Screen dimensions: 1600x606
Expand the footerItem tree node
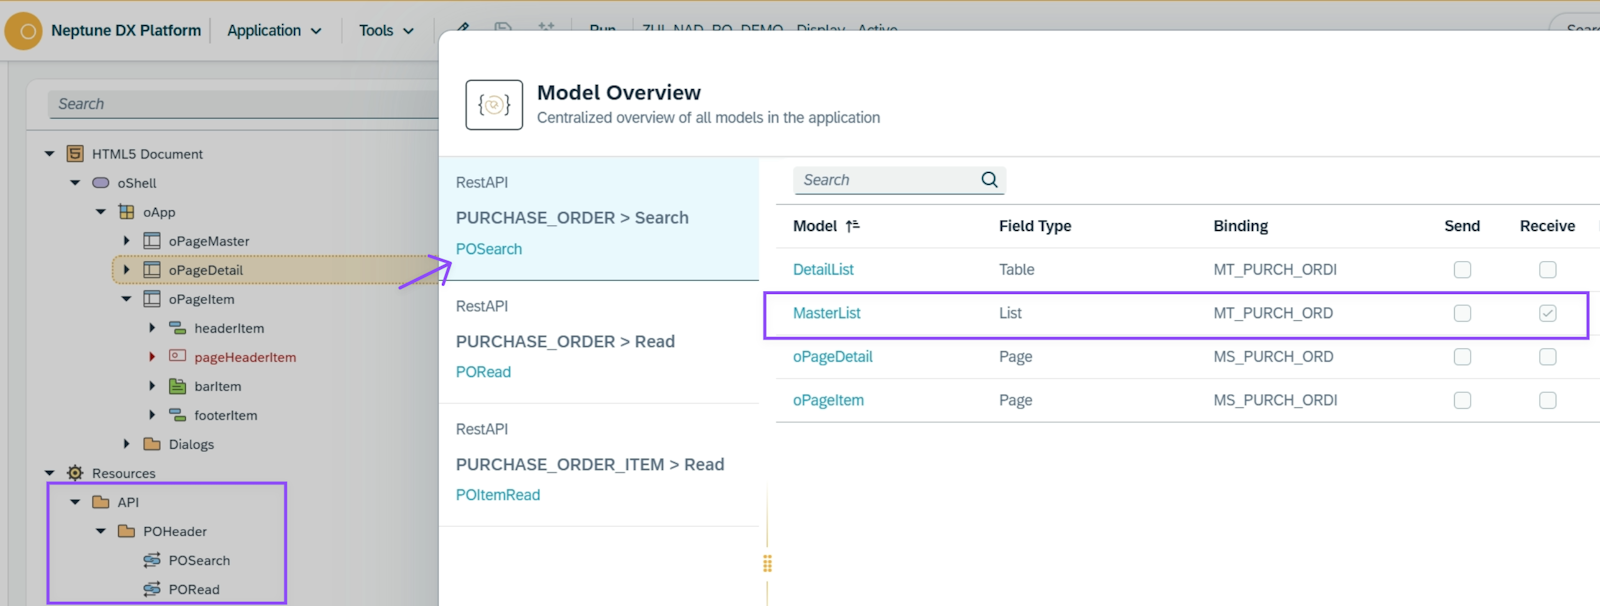click(x=152, y=415)
